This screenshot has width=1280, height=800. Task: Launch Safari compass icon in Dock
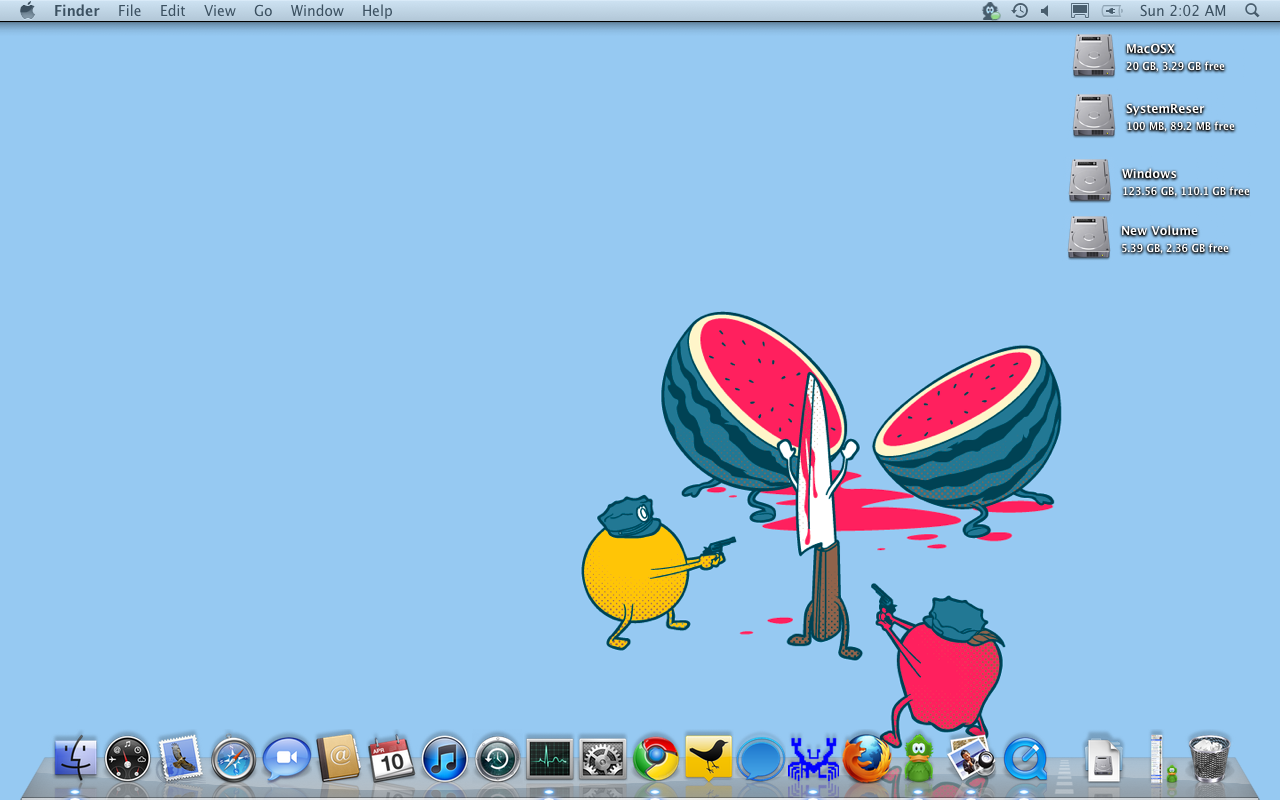pos(234,760)
